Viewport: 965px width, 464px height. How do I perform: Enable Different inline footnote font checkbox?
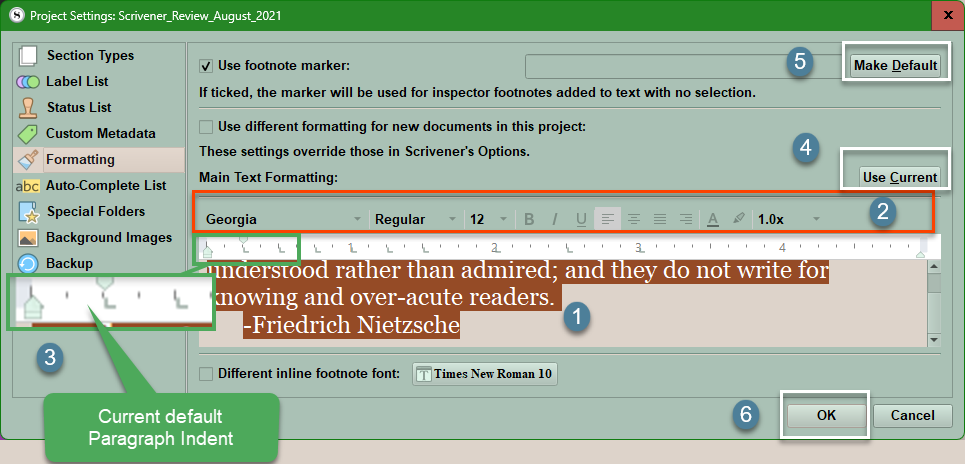coord(207,373)
